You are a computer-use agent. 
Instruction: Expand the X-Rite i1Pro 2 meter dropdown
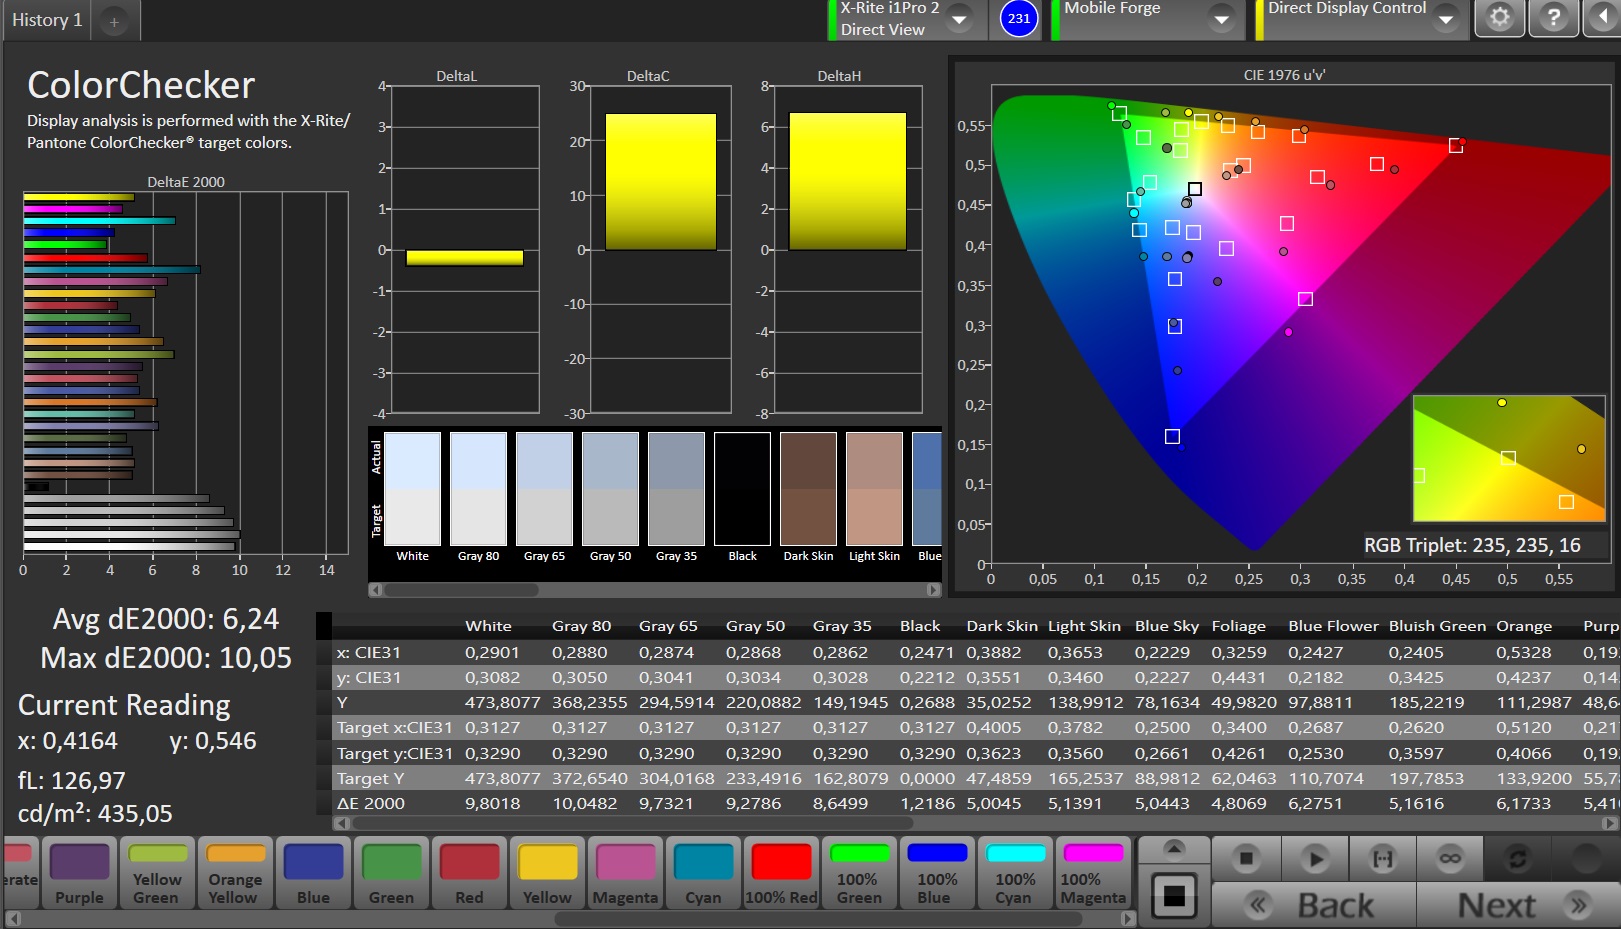(959, 19)
